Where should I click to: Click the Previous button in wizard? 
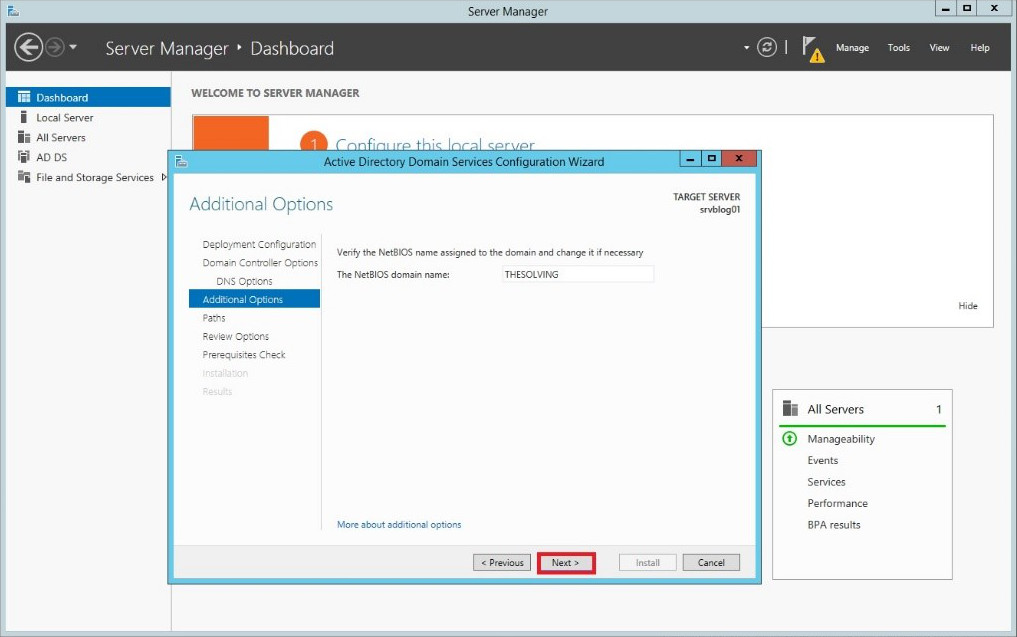[x=502, y=562]
